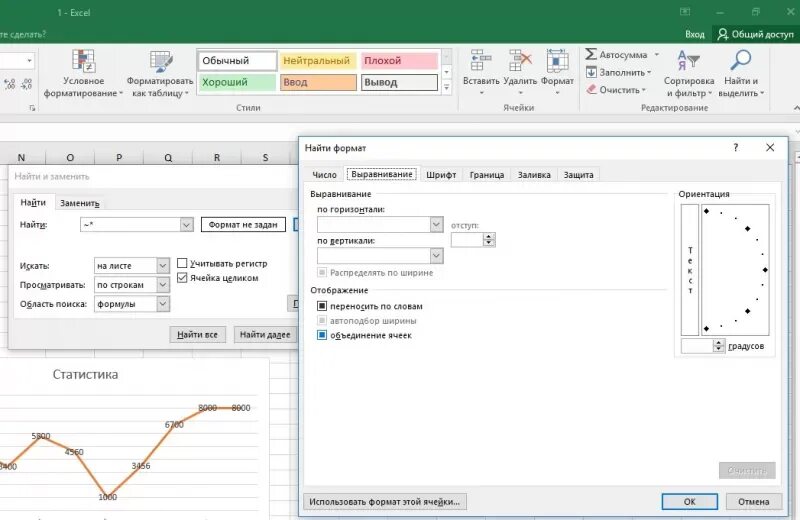This screenshot has width=800, height=520.
Task: Click the OK button
Action: (690, 502)
